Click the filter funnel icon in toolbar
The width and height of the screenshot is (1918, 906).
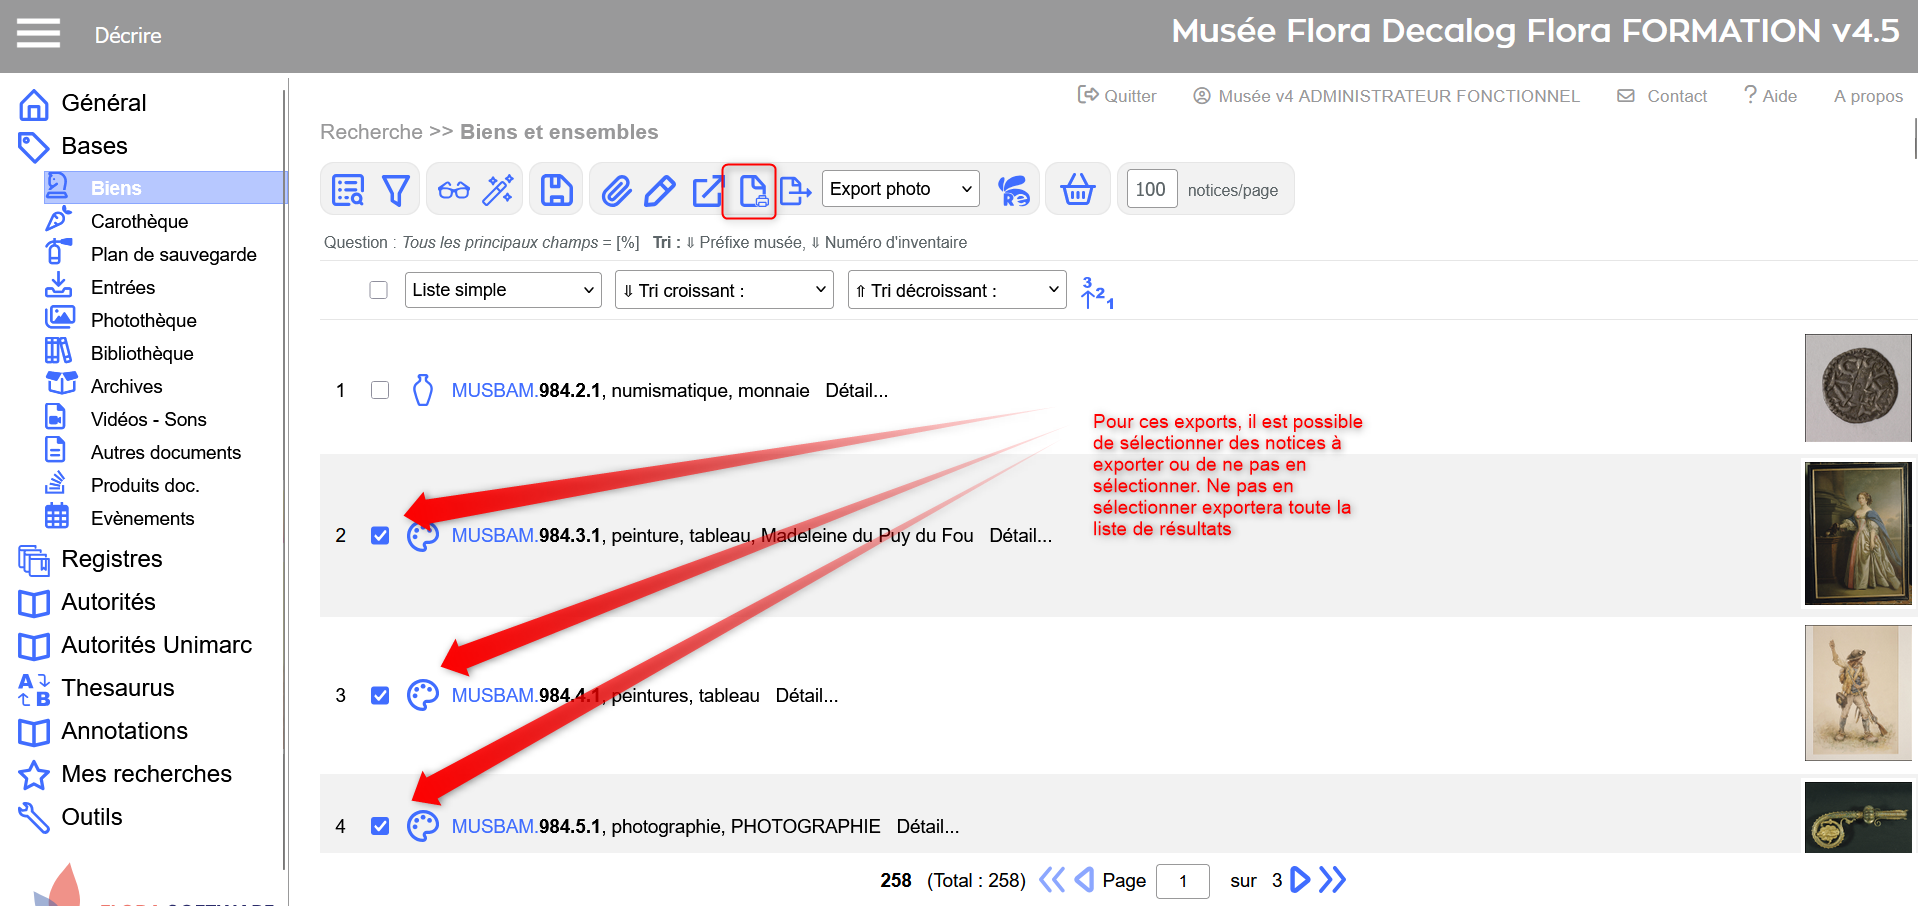click(x=396, y=190)
